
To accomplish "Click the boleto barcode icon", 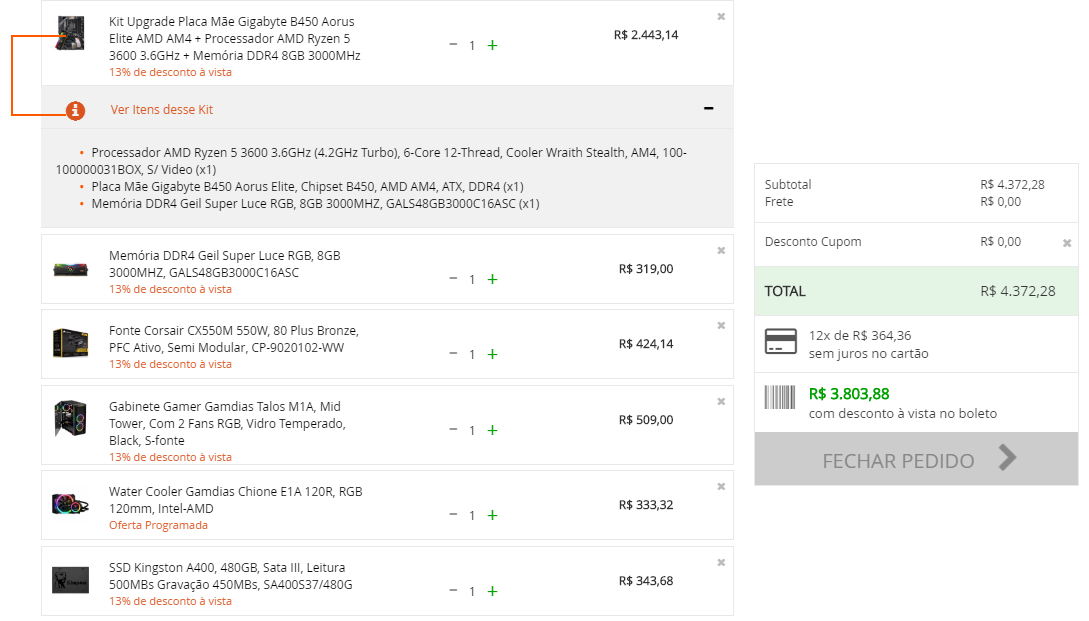I will point(780,397).
